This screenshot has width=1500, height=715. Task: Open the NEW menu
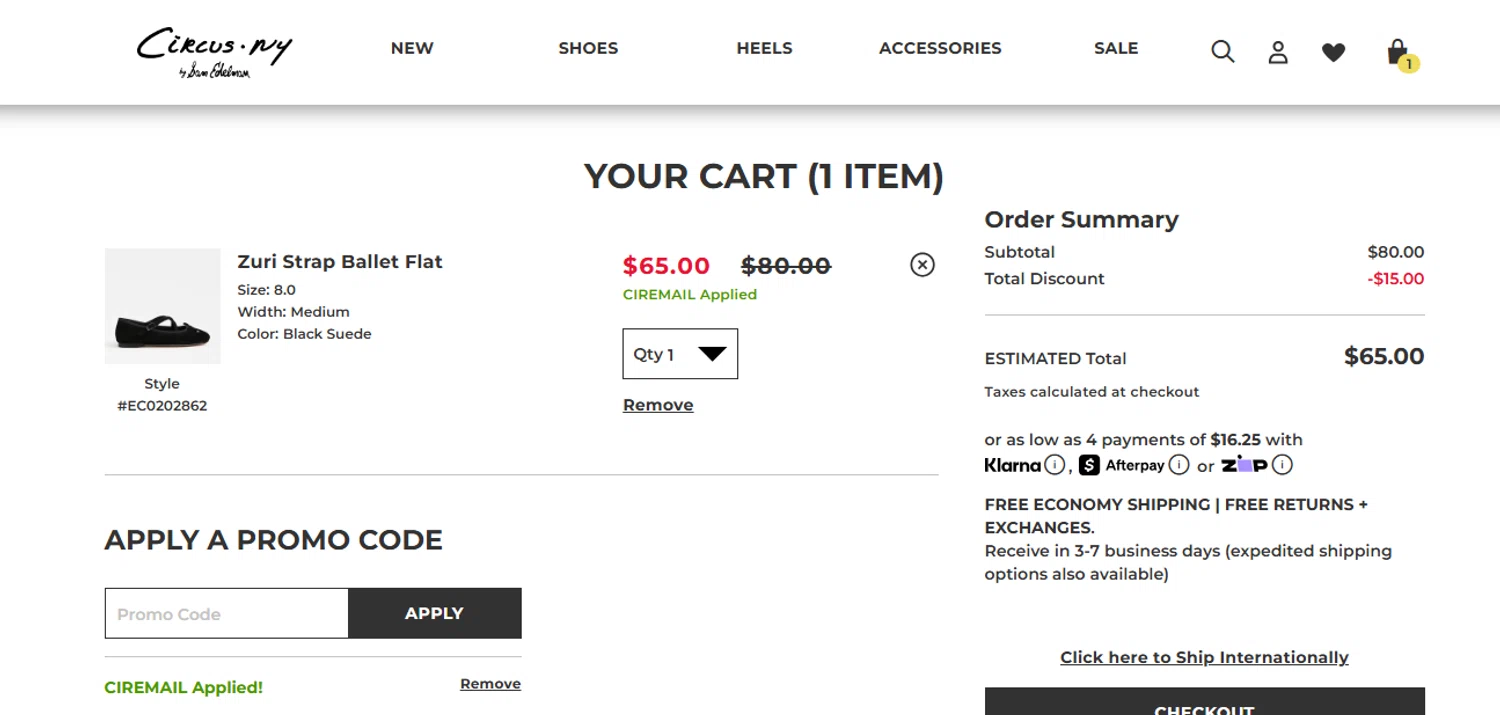412,48
